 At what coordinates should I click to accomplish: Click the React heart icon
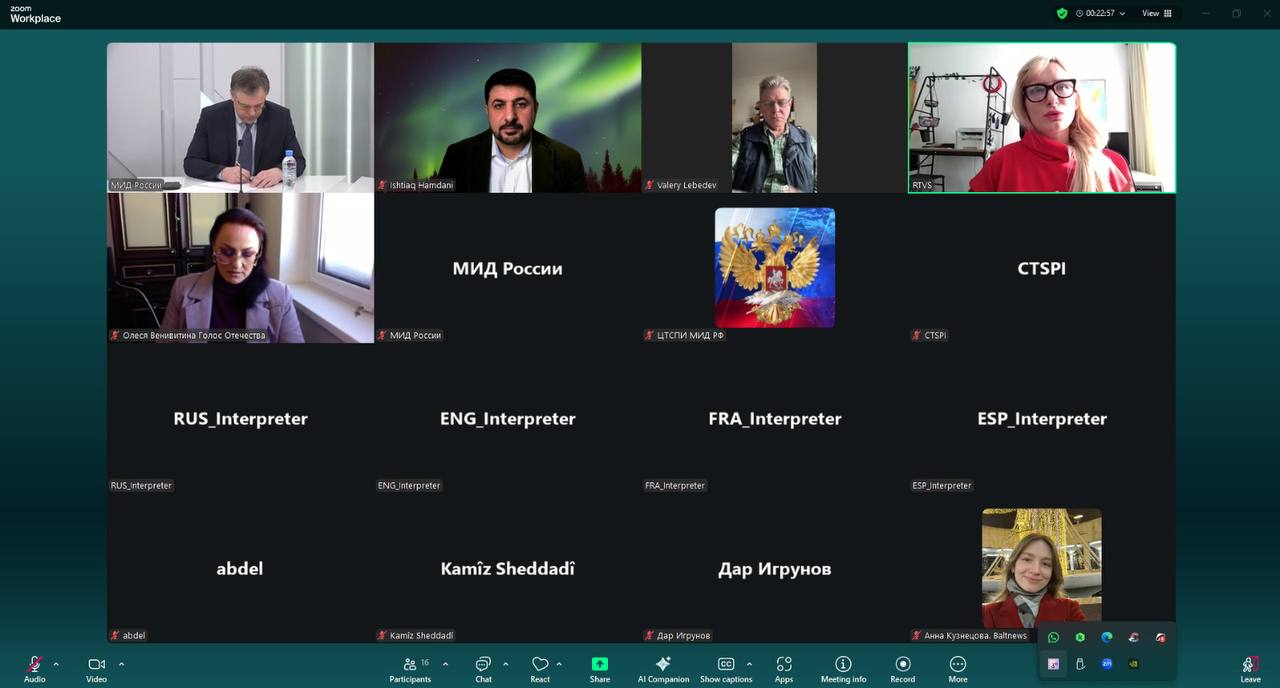540,665
